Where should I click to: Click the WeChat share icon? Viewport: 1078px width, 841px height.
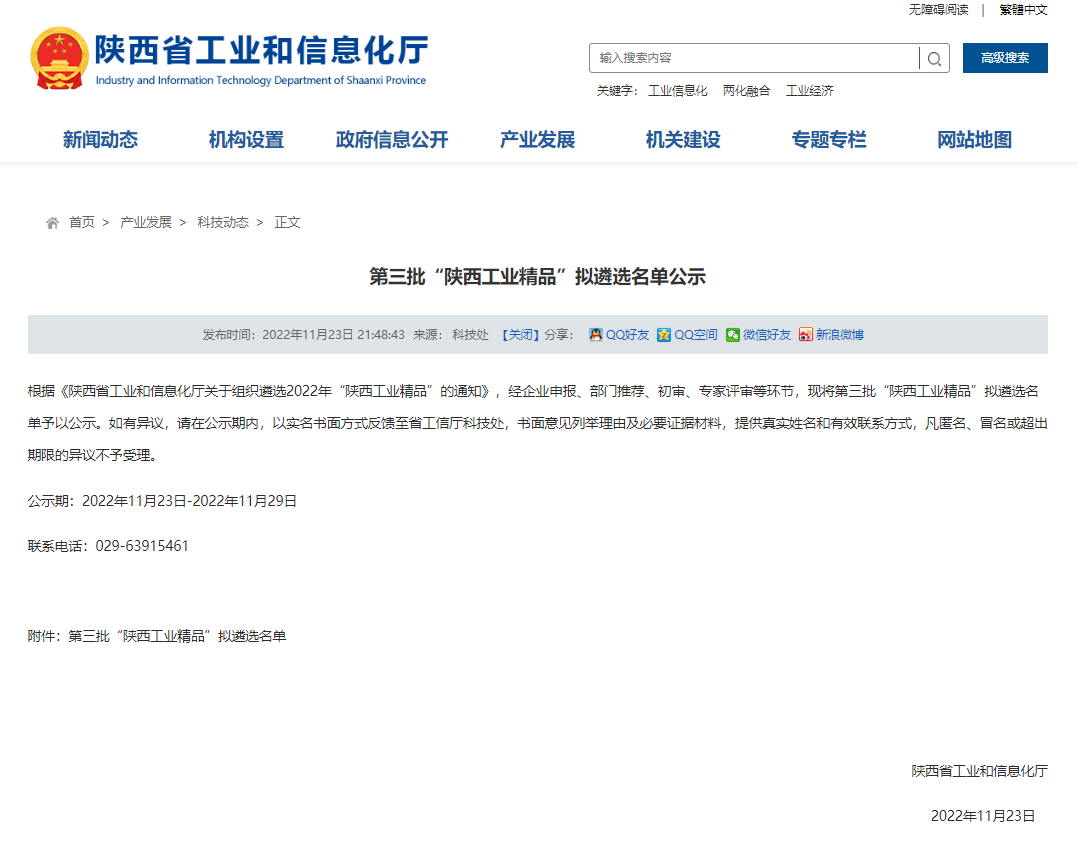tap(733, 335)
